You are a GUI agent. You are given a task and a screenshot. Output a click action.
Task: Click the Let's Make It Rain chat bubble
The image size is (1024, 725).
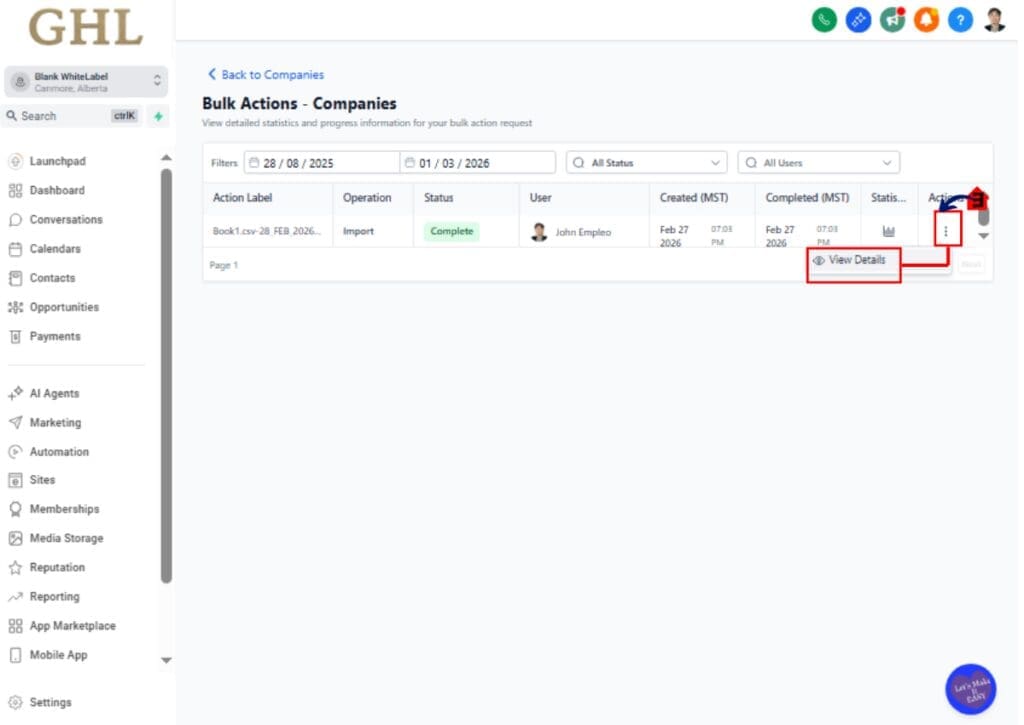tap(969, 688)
